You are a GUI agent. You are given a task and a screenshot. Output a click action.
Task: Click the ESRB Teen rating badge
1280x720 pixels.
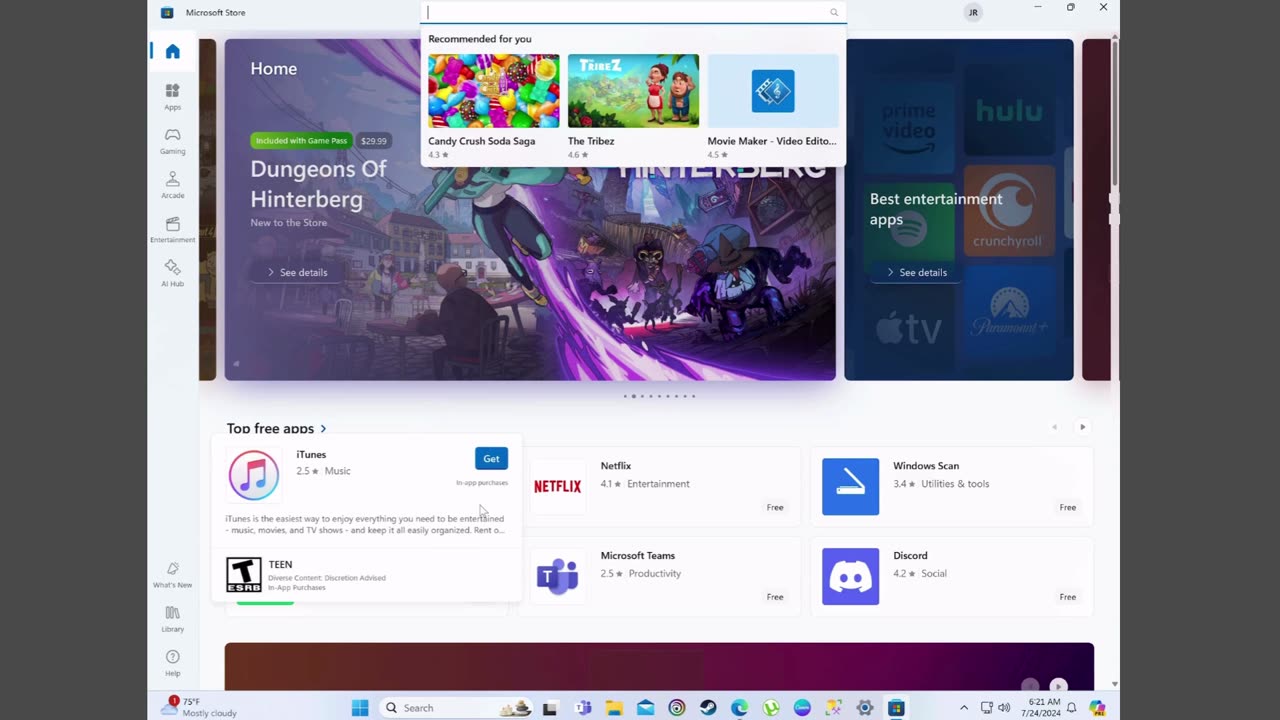[x=244, y=574]
